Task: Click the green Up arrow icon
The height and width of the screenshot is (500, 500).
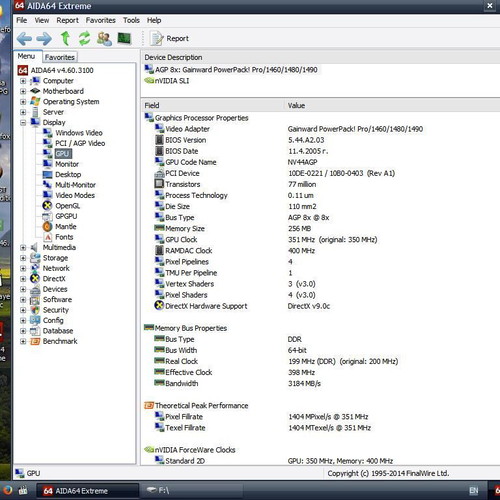Action: pos(65,38)
